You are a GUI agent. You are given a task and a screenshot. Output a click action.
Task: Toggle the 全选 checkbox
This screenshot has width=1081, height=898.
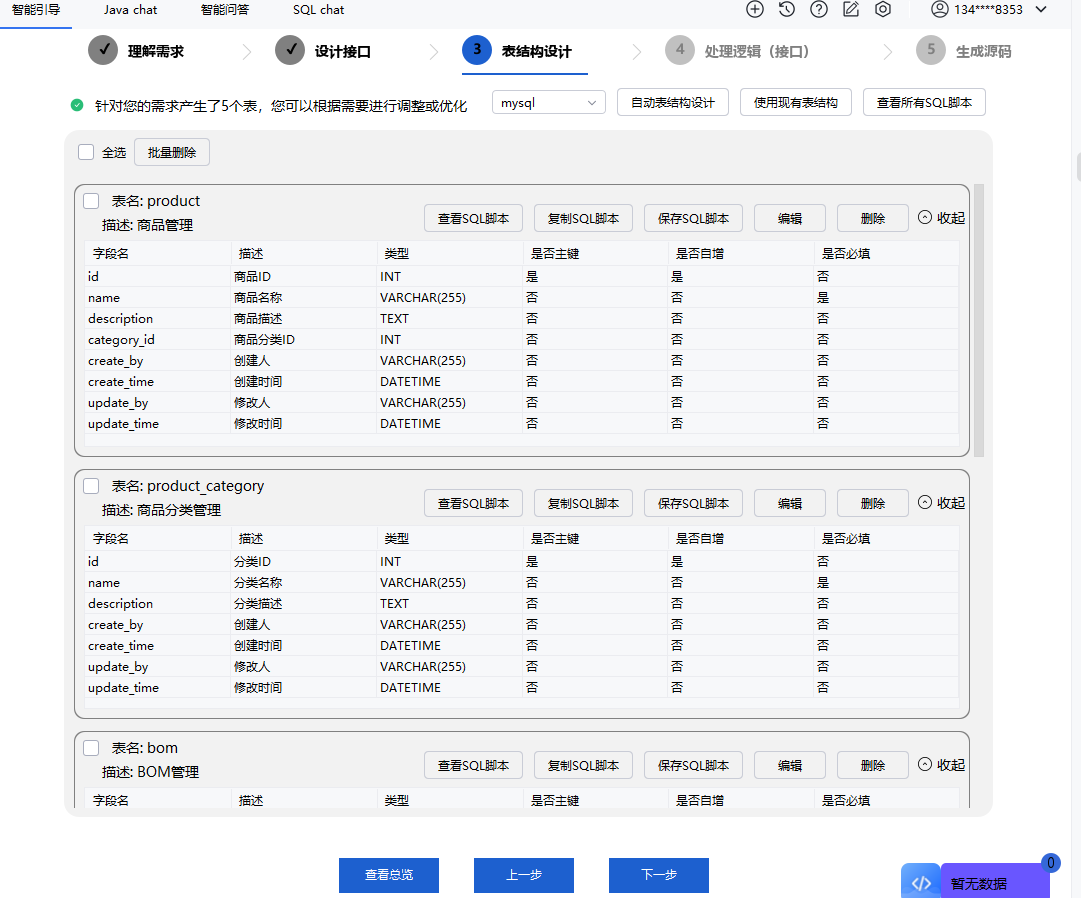[x=85, y=152]
